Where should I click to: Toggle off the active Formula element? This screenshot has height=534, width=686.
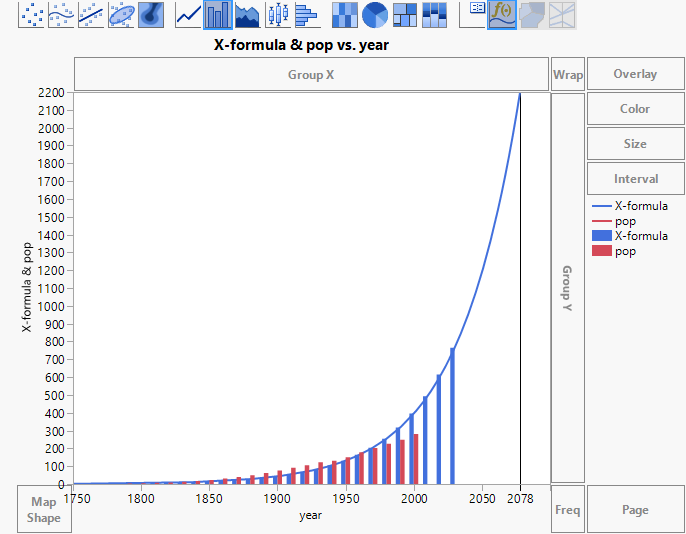(502, 13)
